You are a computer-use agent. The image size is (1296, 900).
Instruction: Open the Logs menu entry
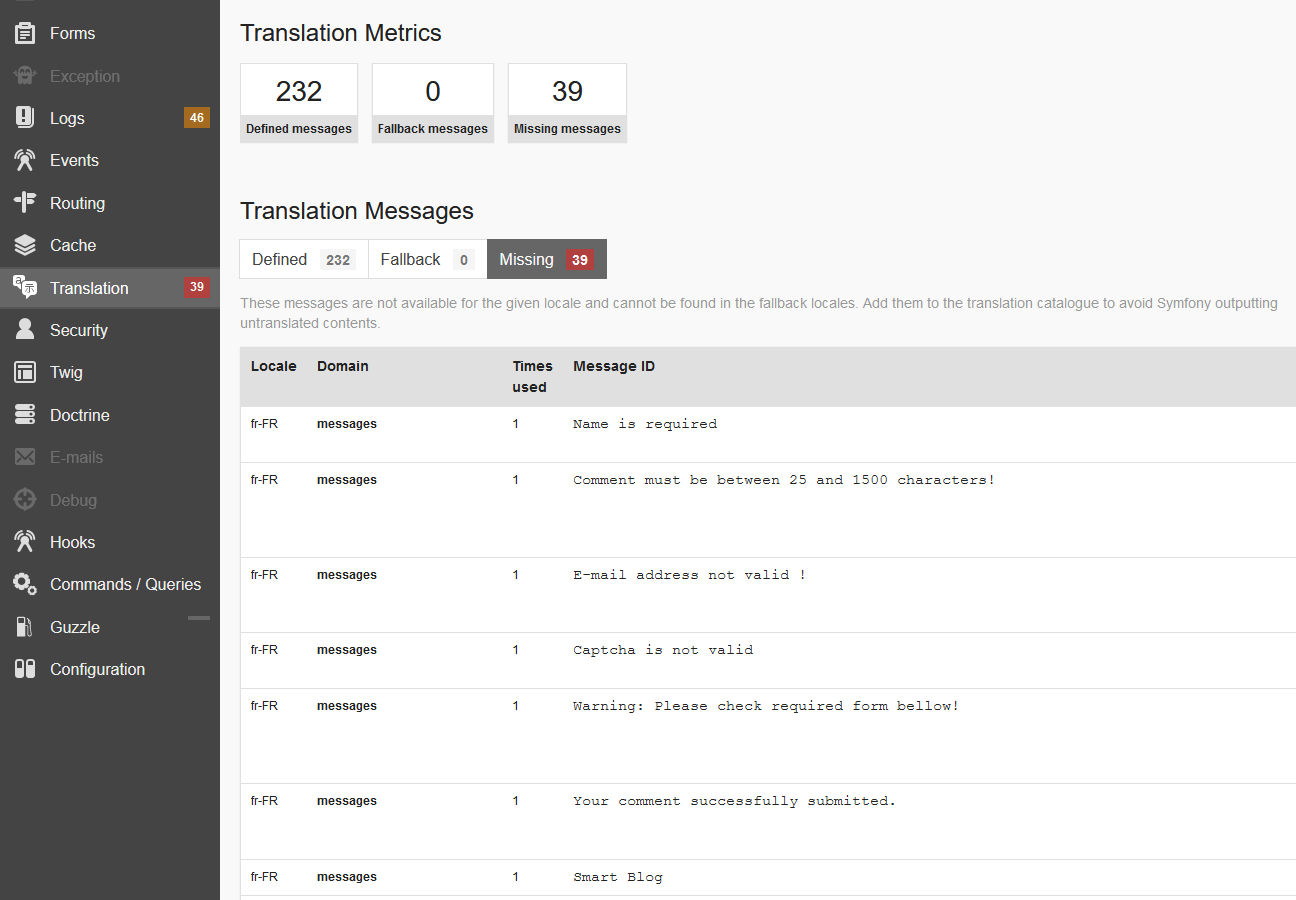coord(110,118)
